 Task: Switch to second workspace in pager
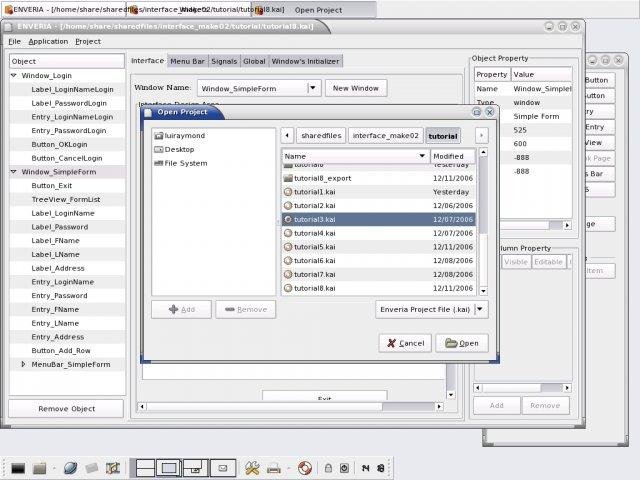pos(169,467)
